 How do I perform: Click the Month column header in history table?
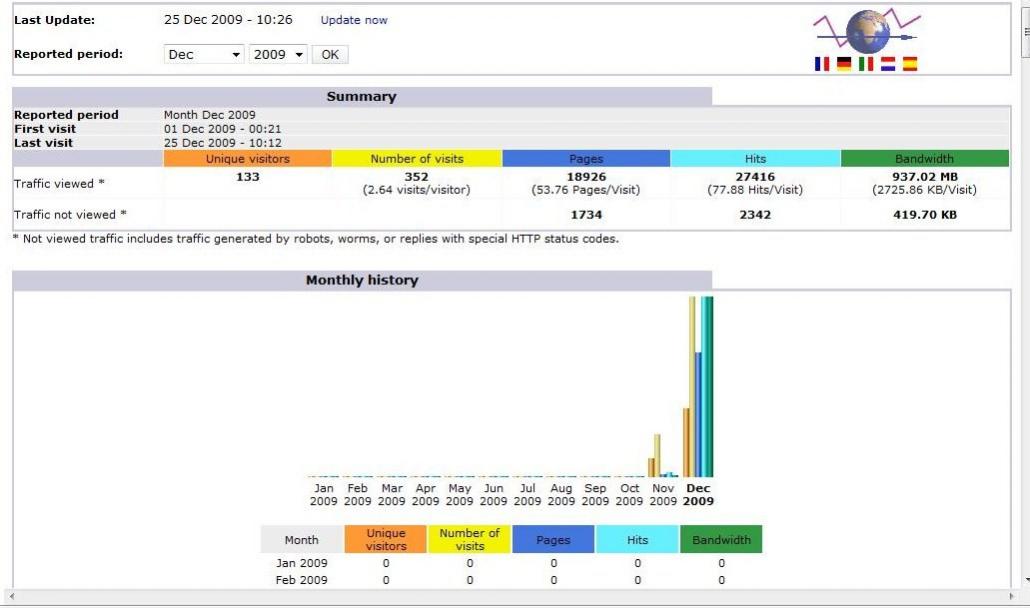[301, 540]
